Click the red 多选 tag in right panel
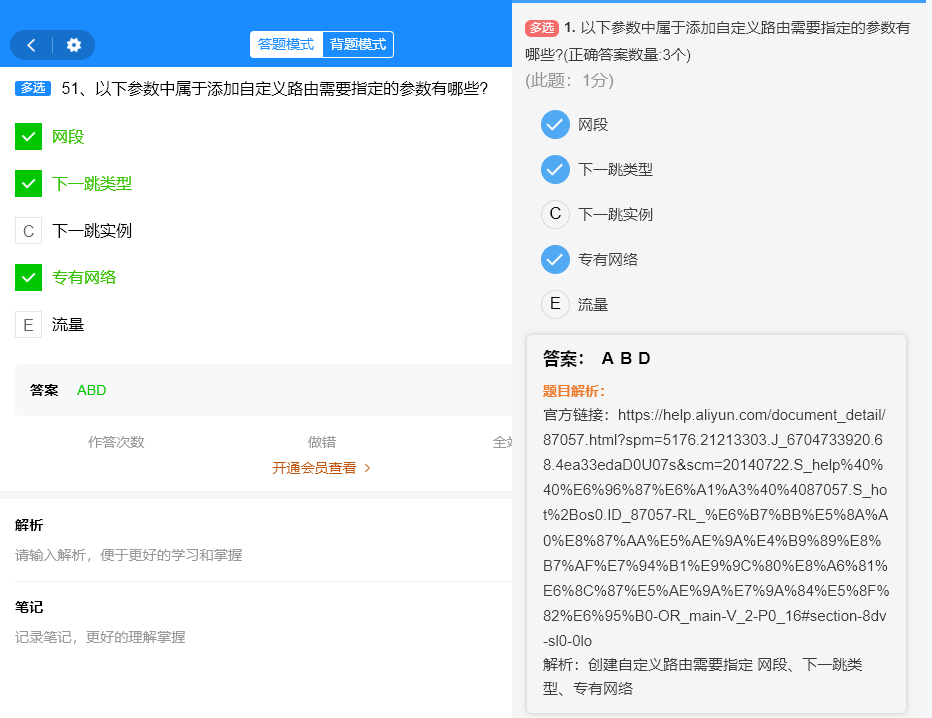The image size is (932, 718). click(x=541, y=28)
